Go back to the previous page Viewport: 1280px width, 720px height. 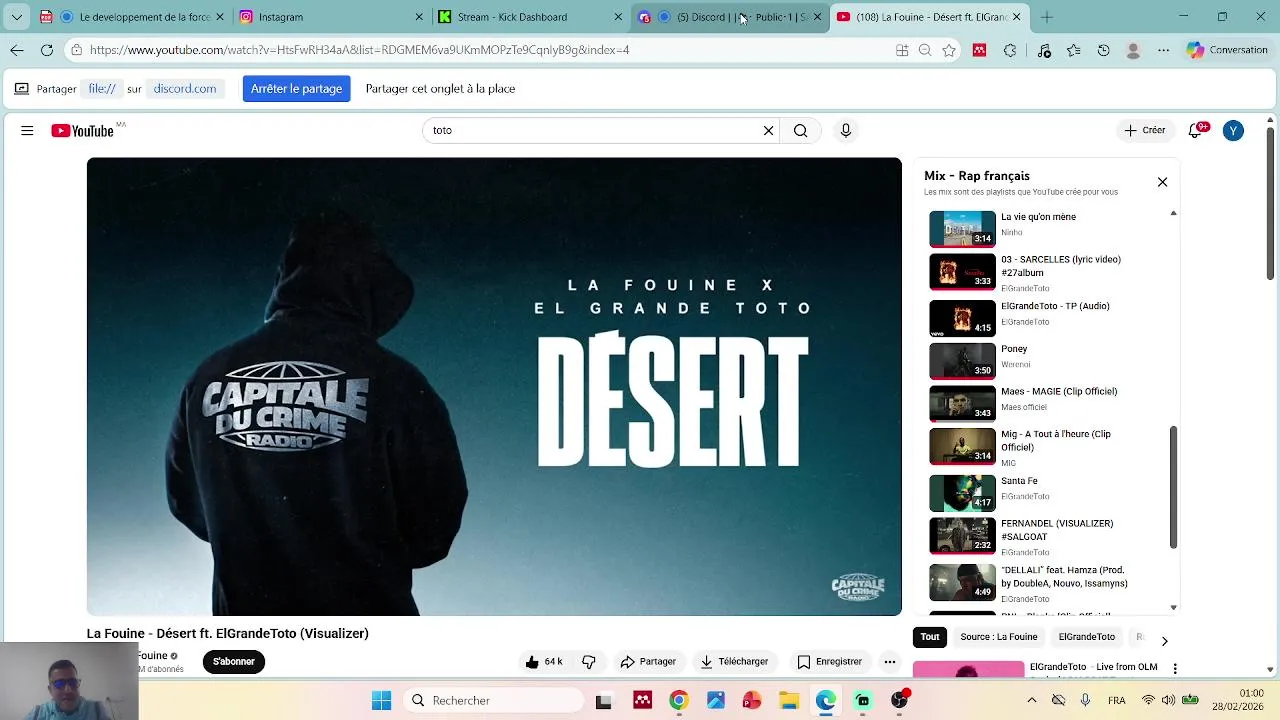(x=17, y=50)
